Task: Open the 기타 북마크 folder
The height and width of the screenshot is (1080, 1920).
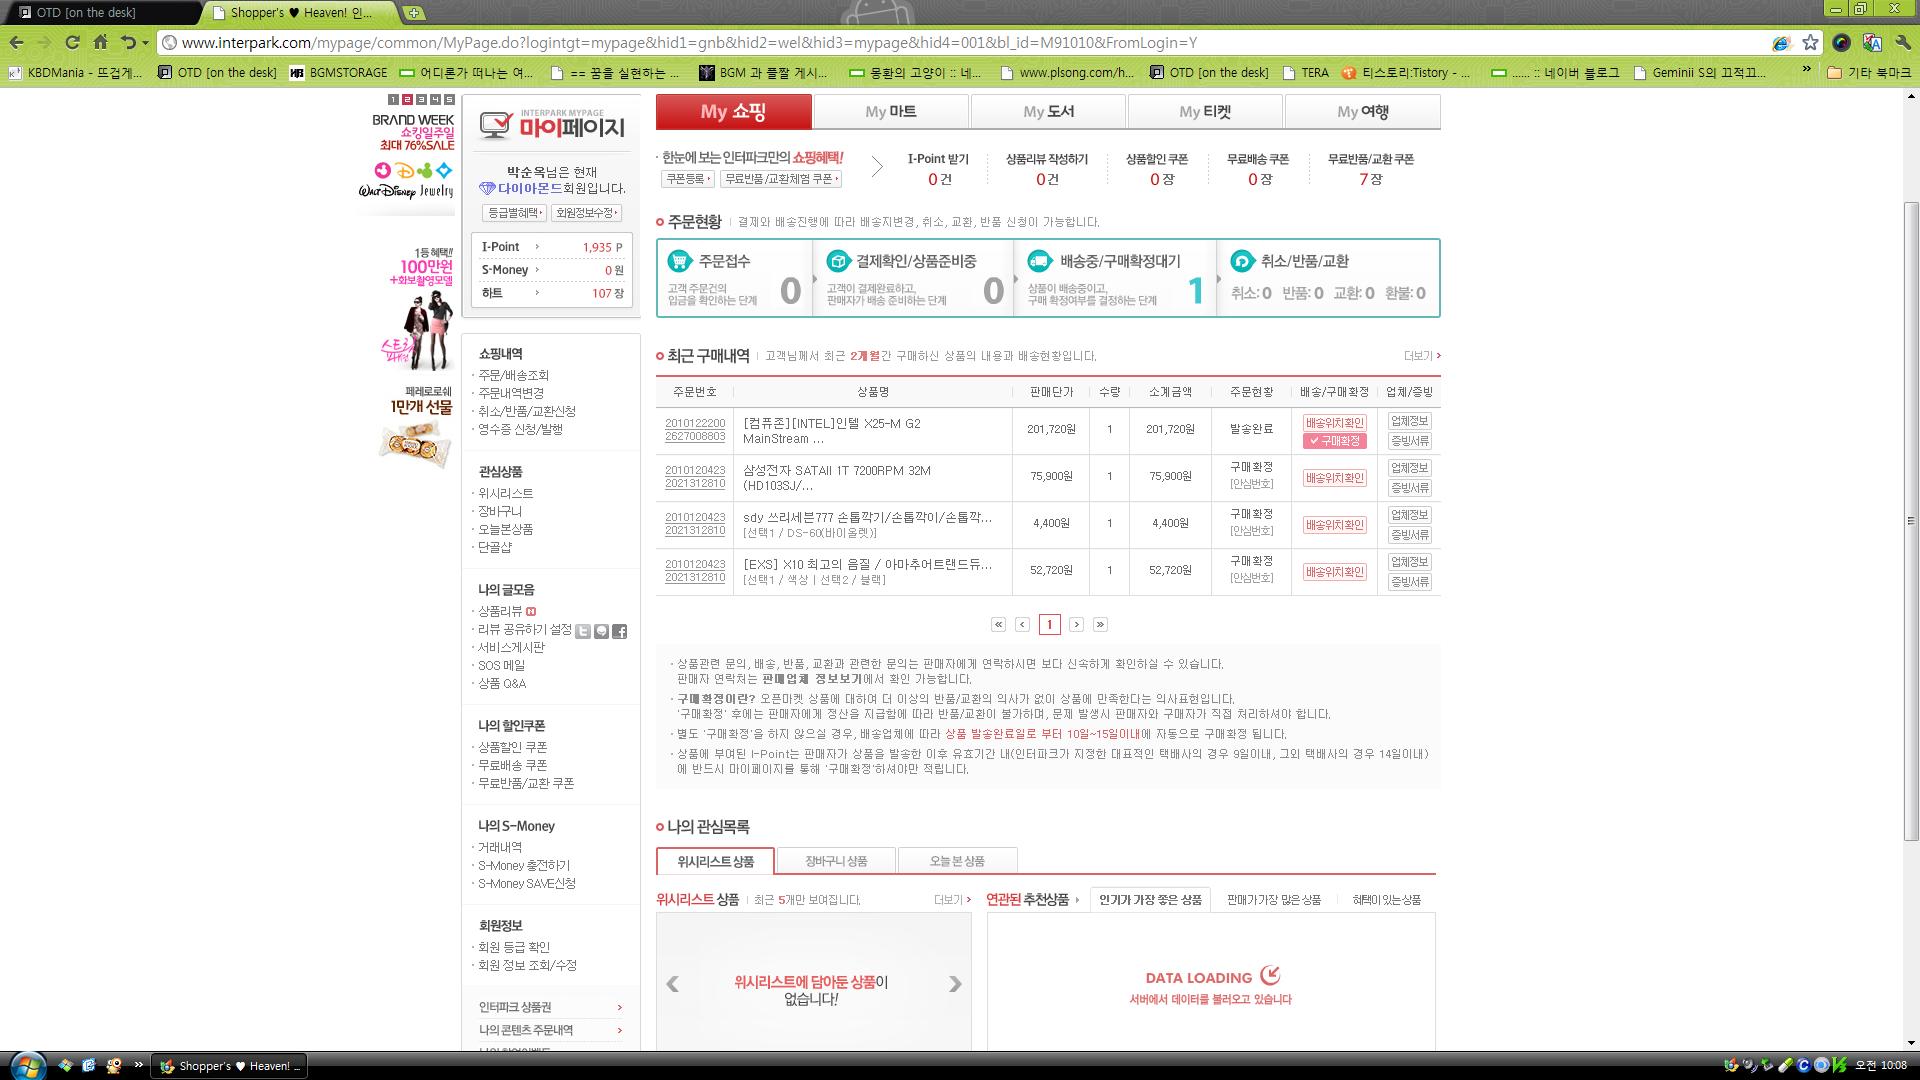Action: coord(1868,72)
